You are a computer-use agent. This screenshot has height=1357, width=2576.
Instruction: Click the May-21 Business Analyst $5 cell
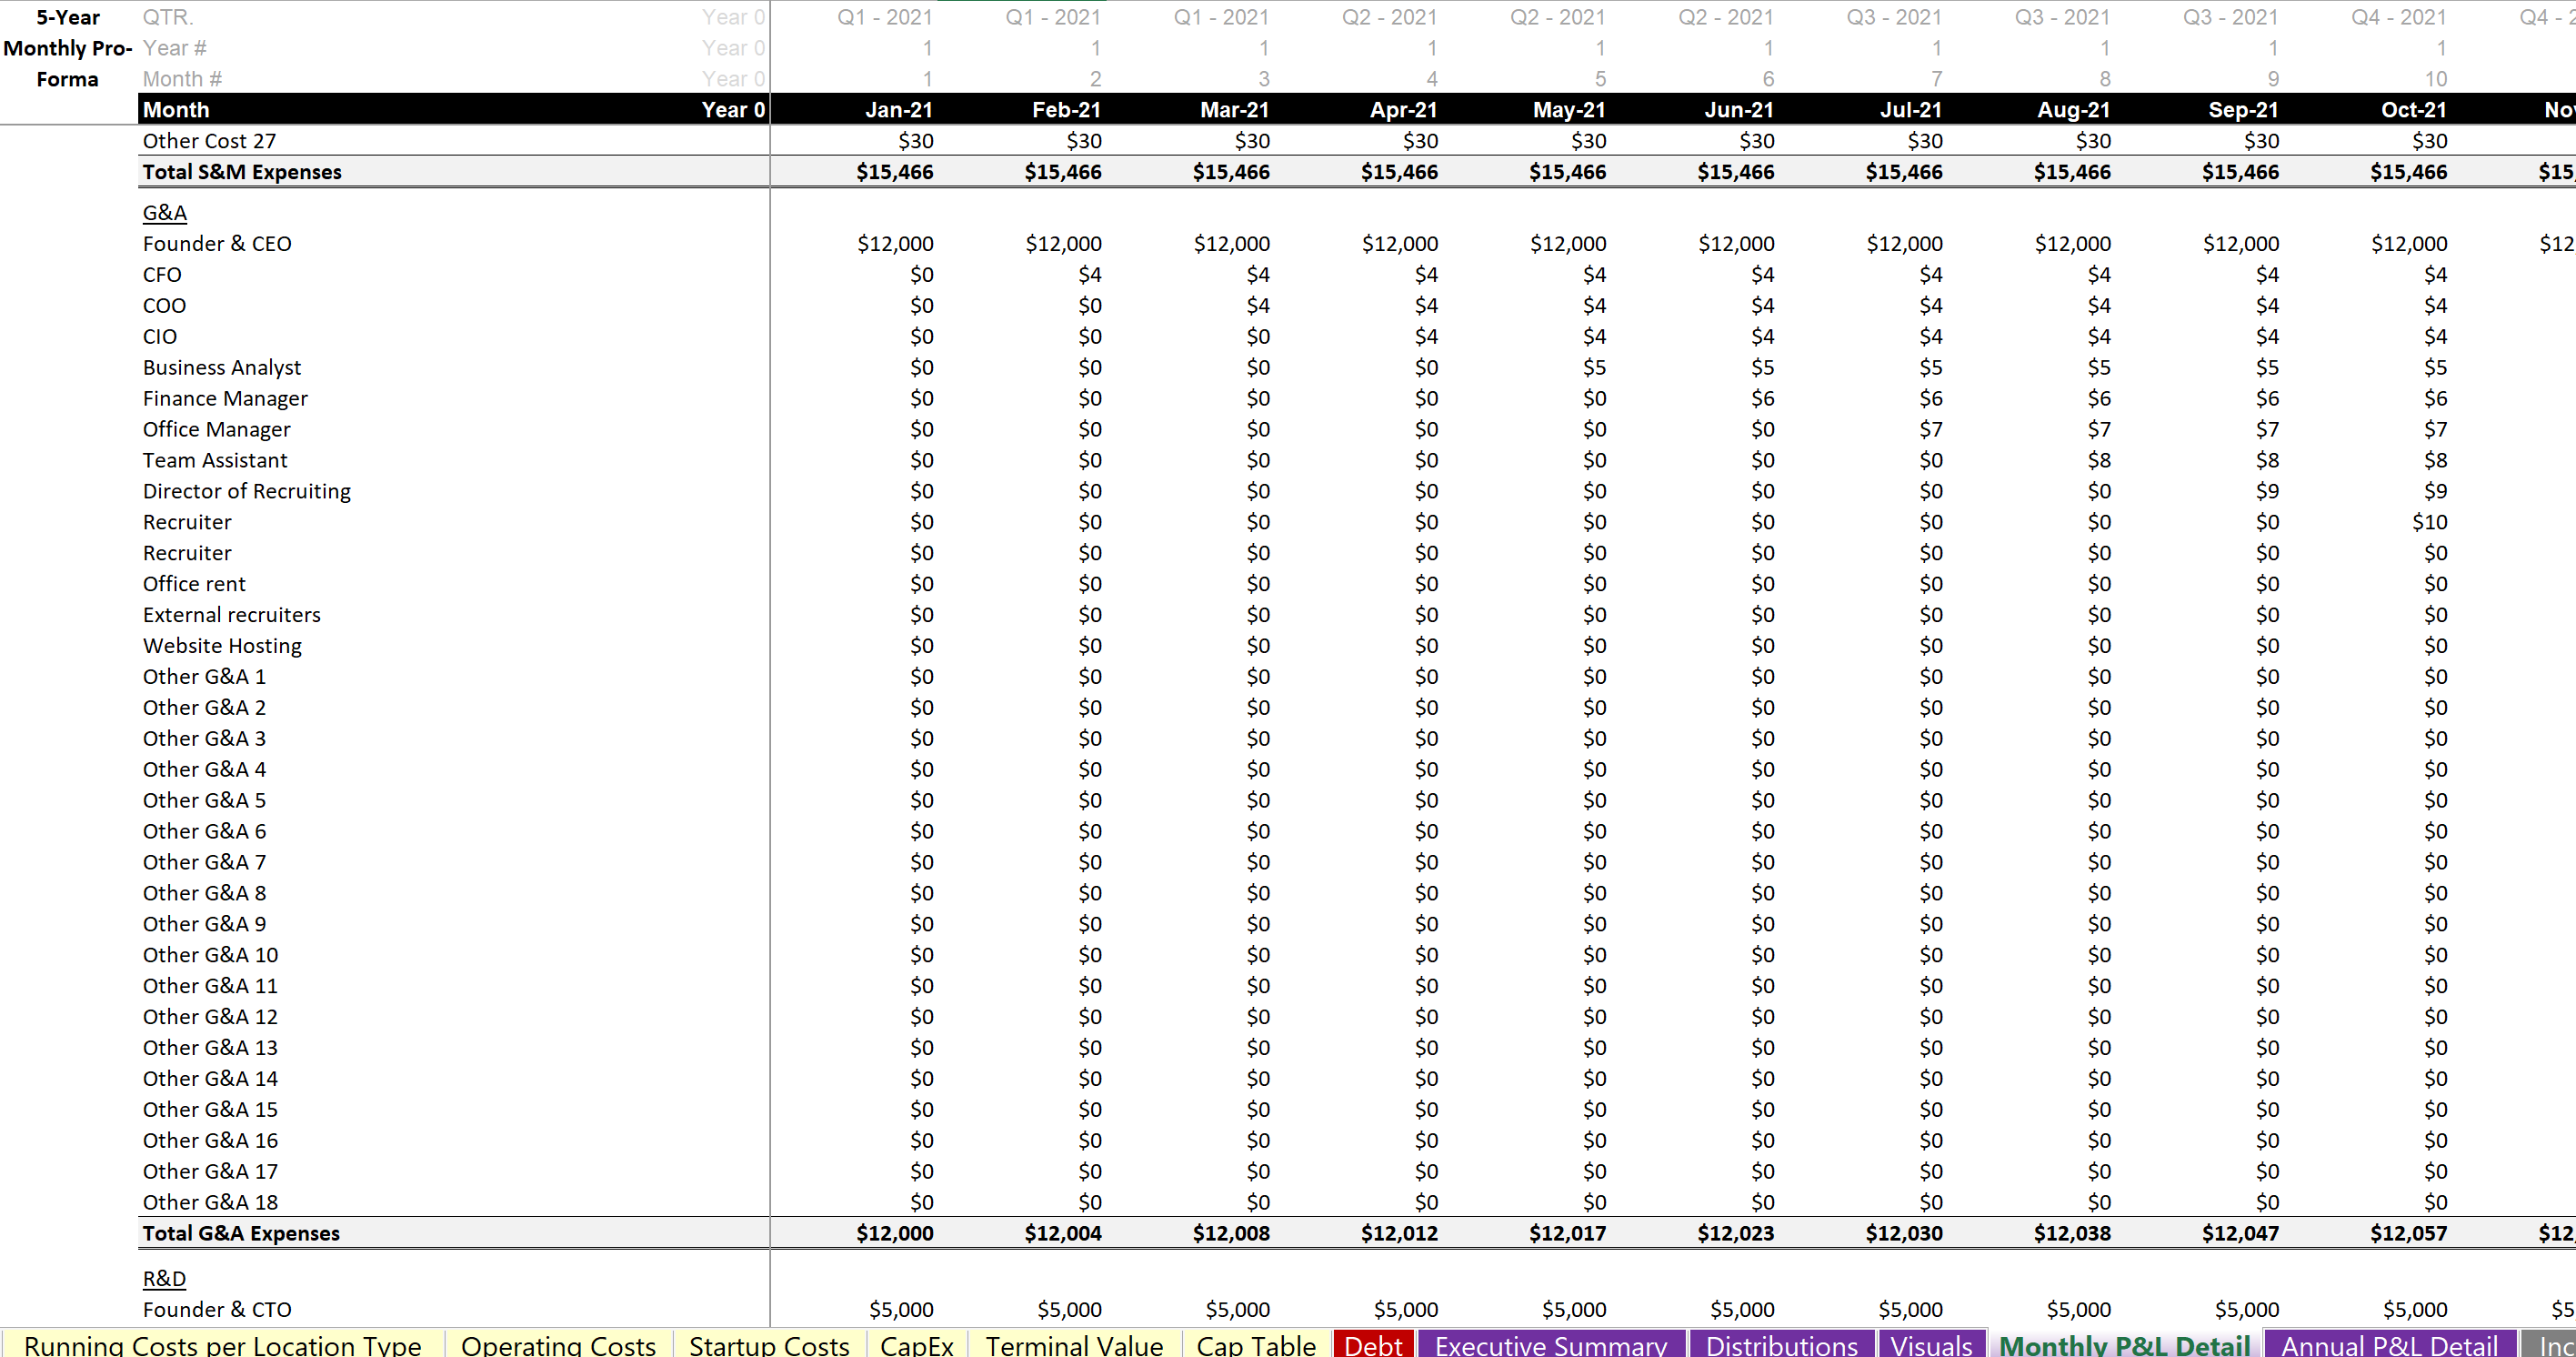coord(1594,368)
